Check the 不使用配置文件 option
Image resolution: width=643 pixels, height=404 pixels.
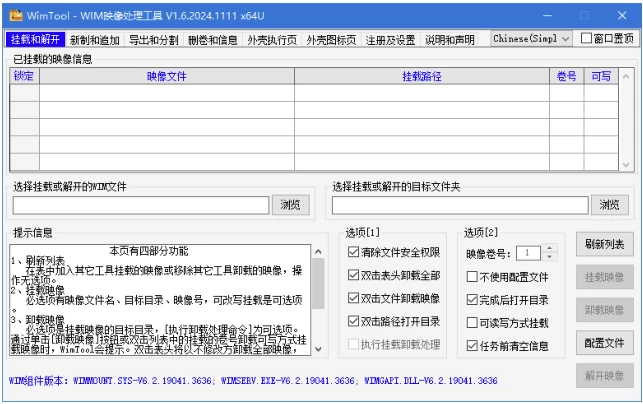point(473,277)
